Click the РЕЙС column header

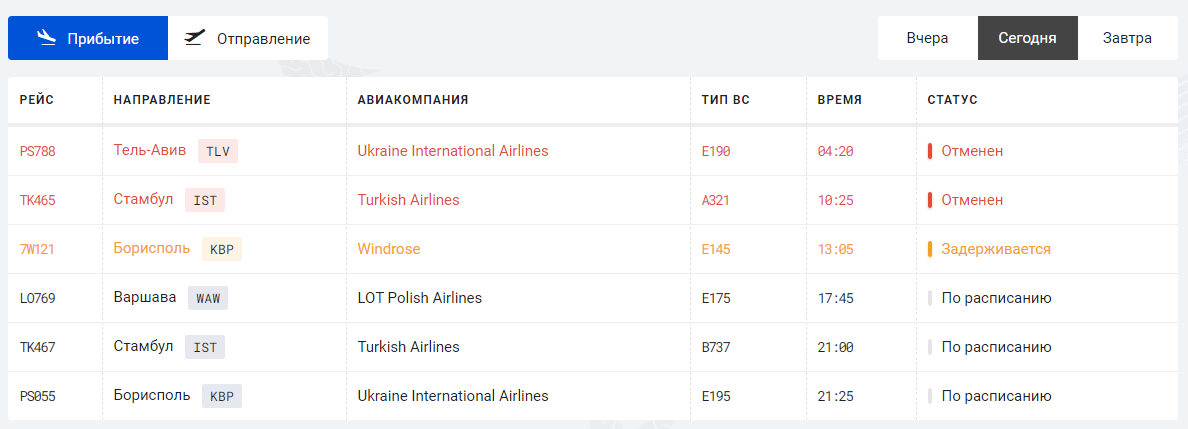tap(37, 100)
